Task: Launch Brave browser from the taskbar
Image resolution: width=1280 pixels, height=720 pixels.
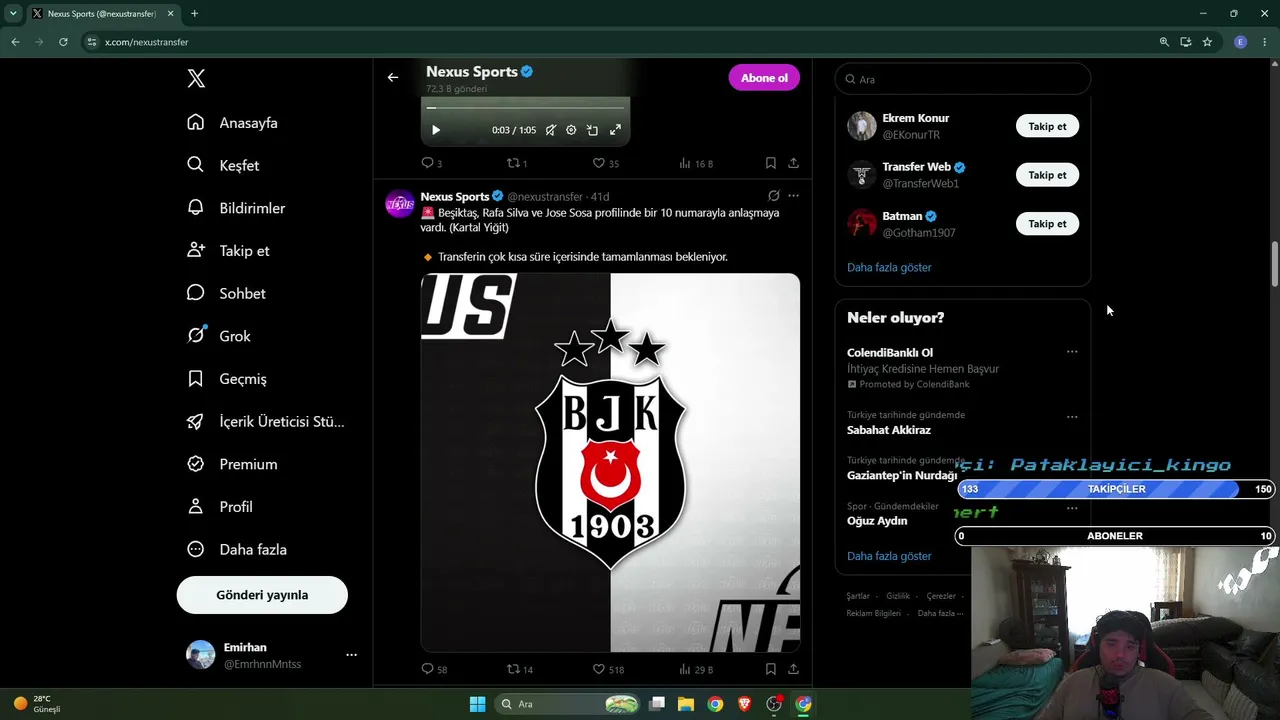Action: (x=744, y=704)
